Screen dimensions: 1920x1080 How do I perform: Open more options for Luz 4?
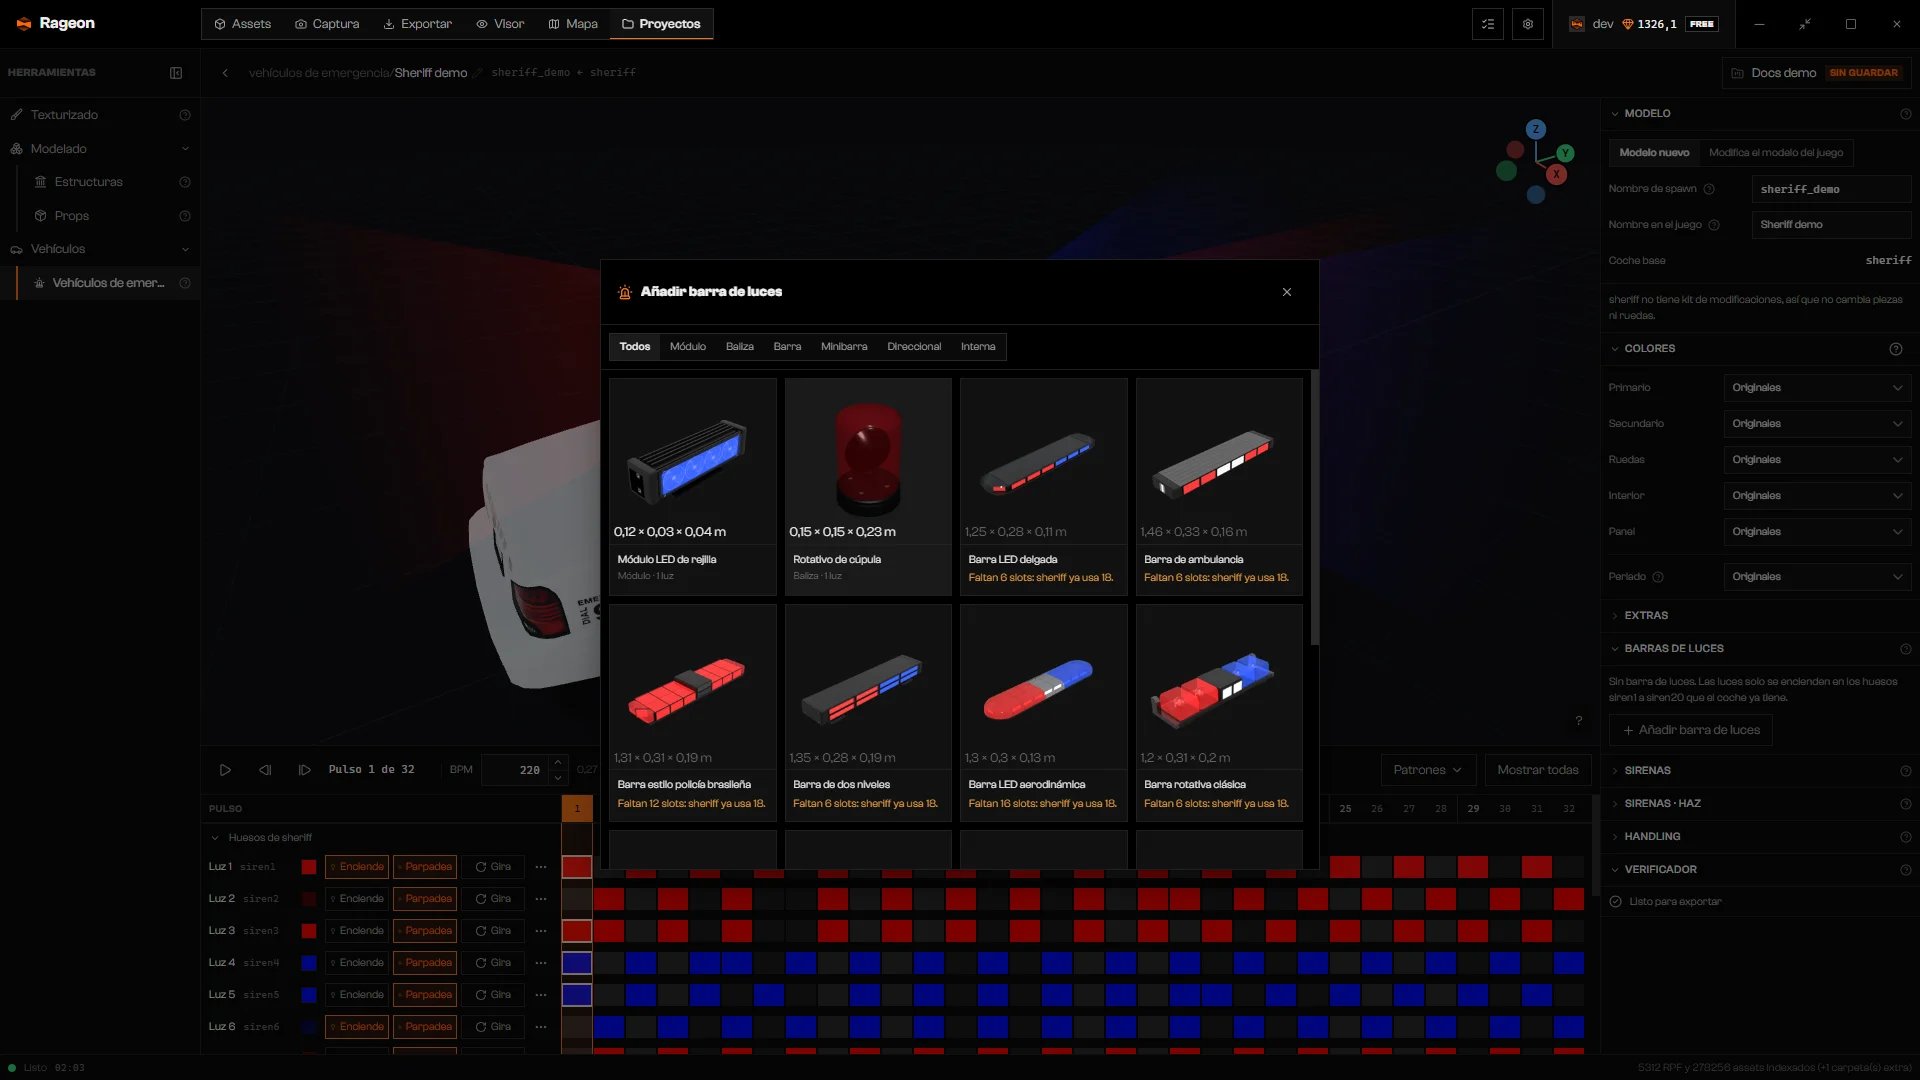coord(541,963)
